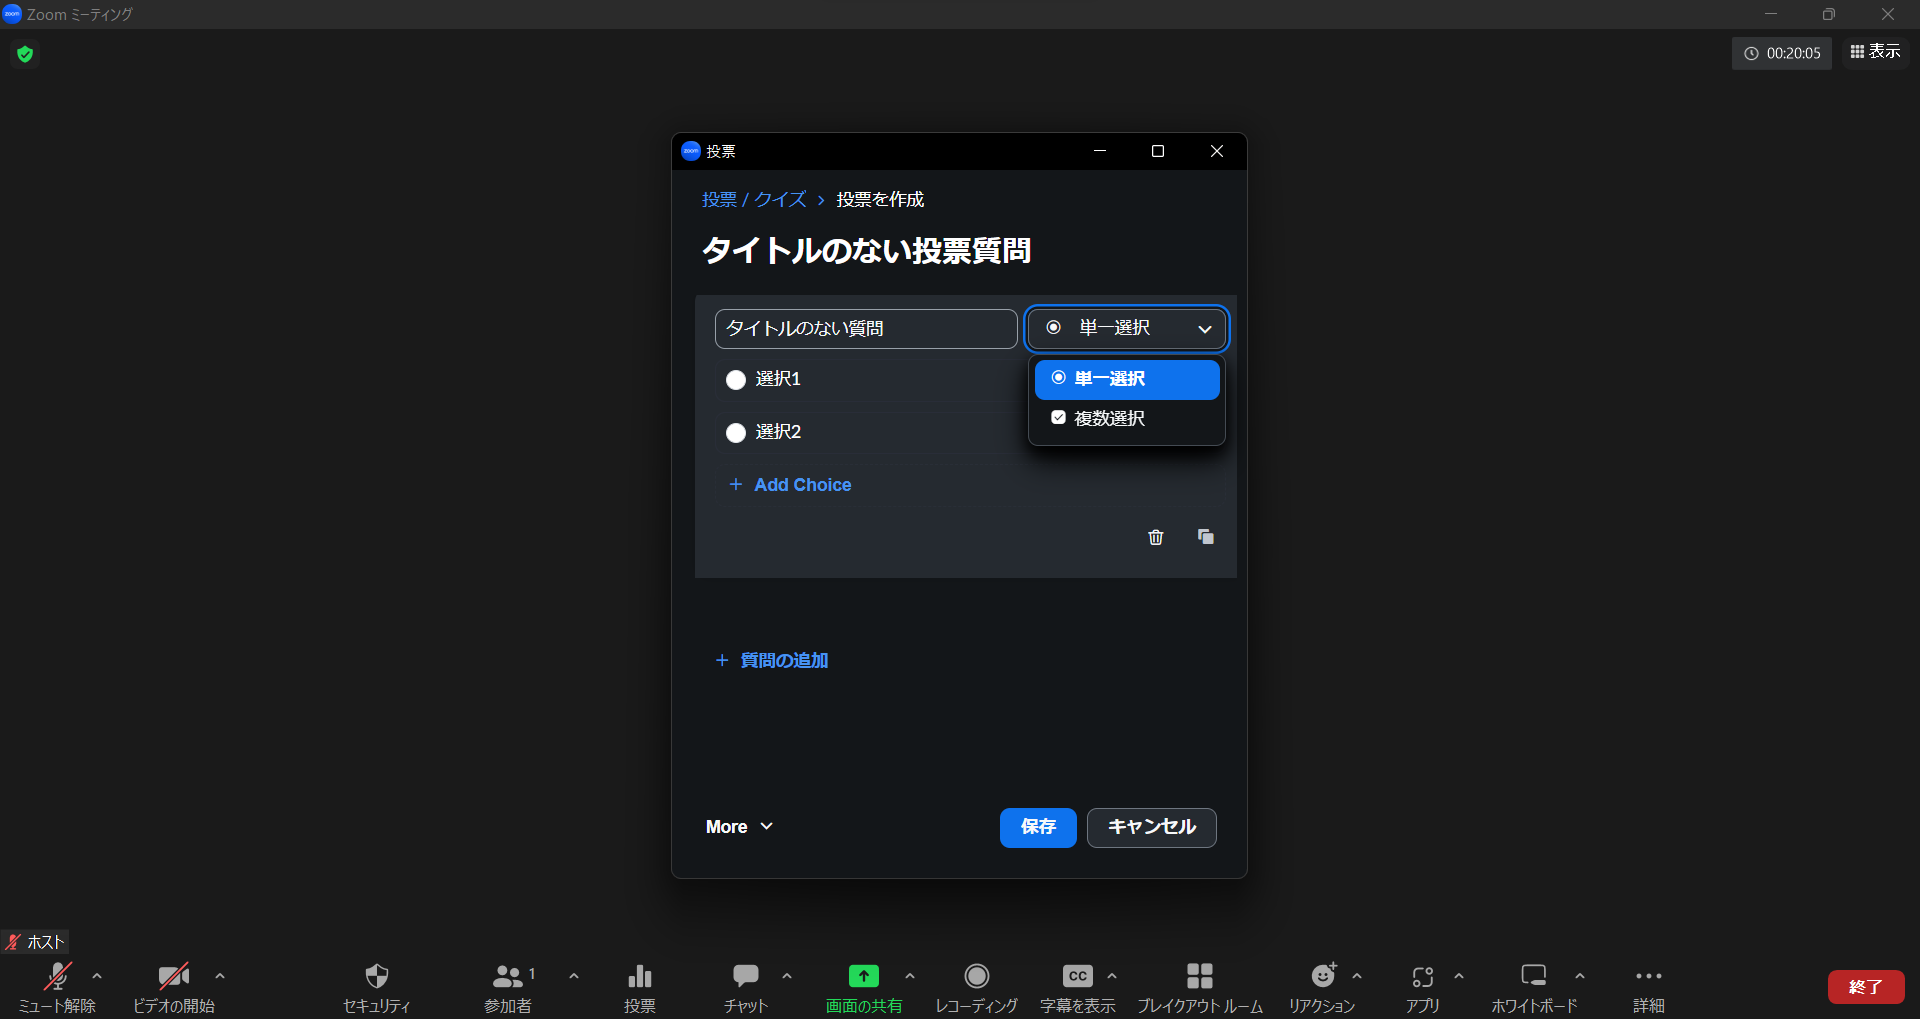Choose 複数選択 from the dropdown list
1930x1020 pixels.
coord(1109,419)
